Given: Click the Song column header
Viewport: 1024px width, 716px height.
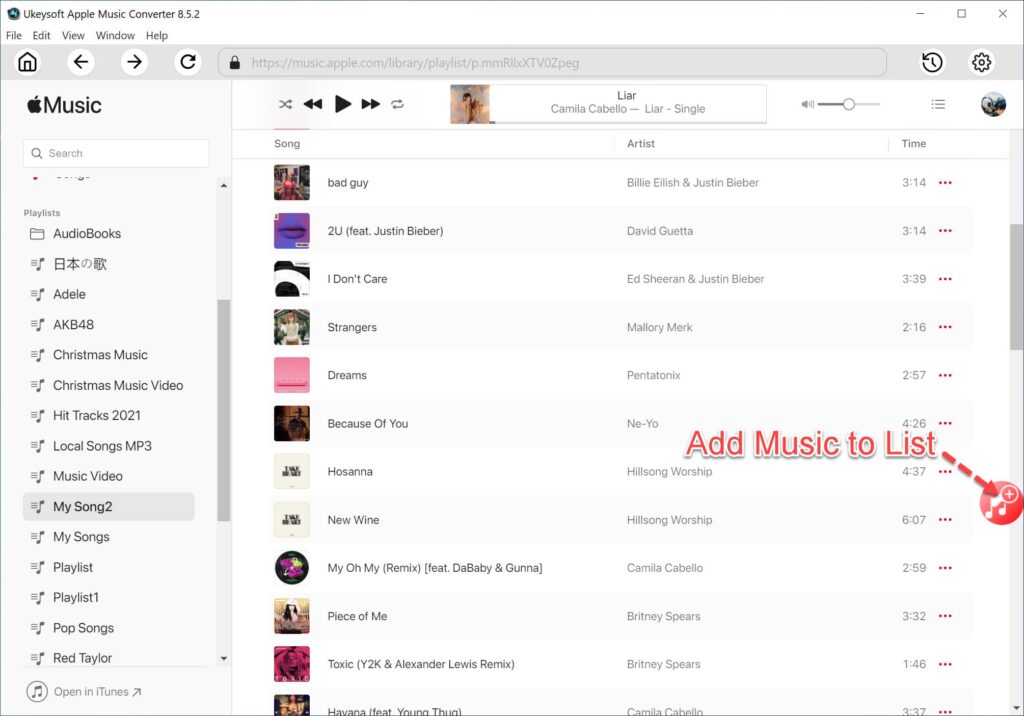Looking at the screenshot, I should (x=287, y=144).
